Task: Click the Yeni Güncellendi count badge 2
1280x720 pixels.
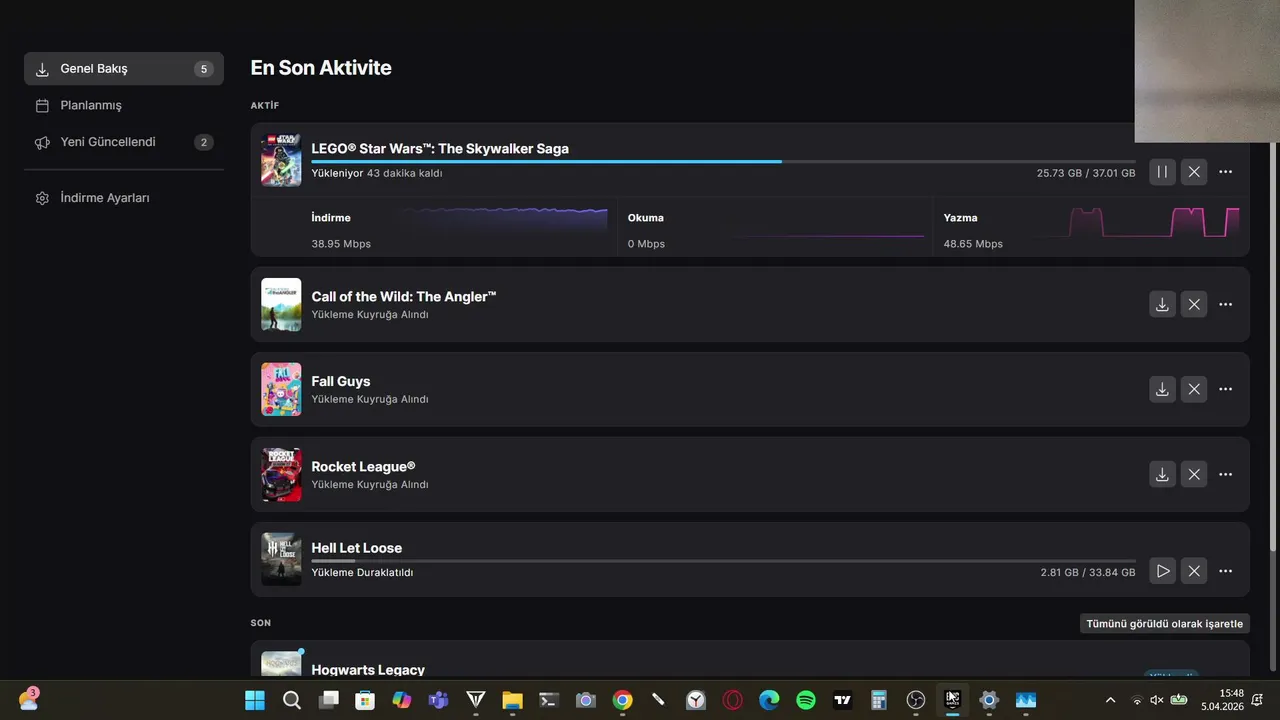Action: 204,142
